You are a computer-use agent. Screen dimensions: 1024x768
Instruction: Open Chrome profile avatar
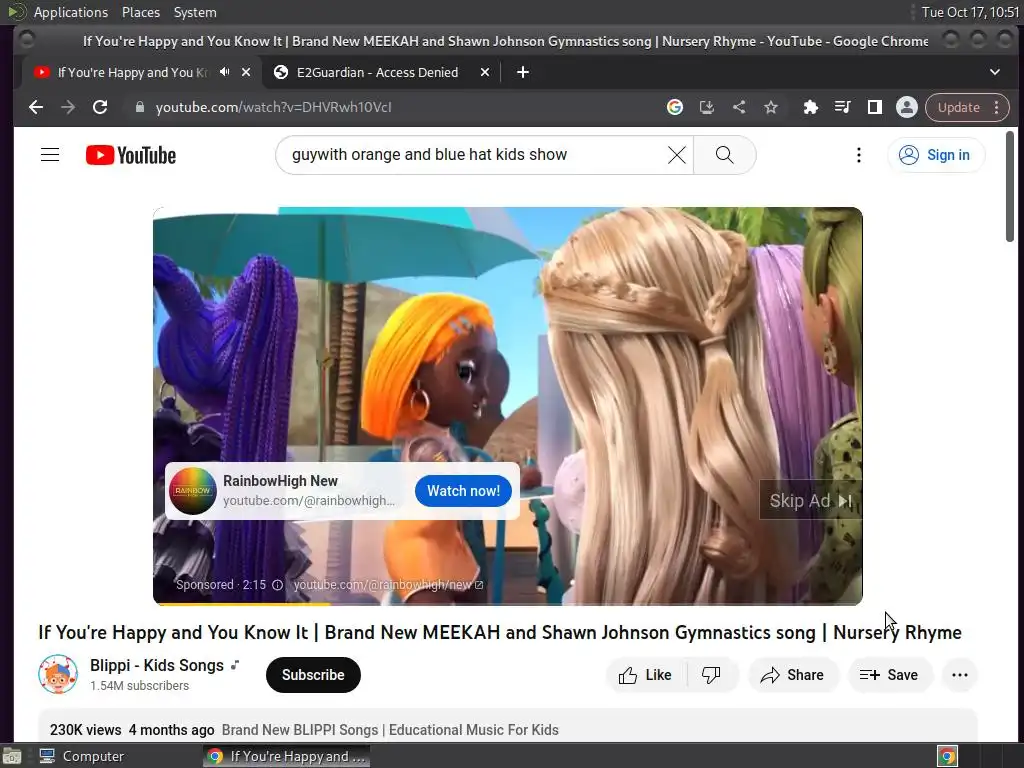point(906,107)
